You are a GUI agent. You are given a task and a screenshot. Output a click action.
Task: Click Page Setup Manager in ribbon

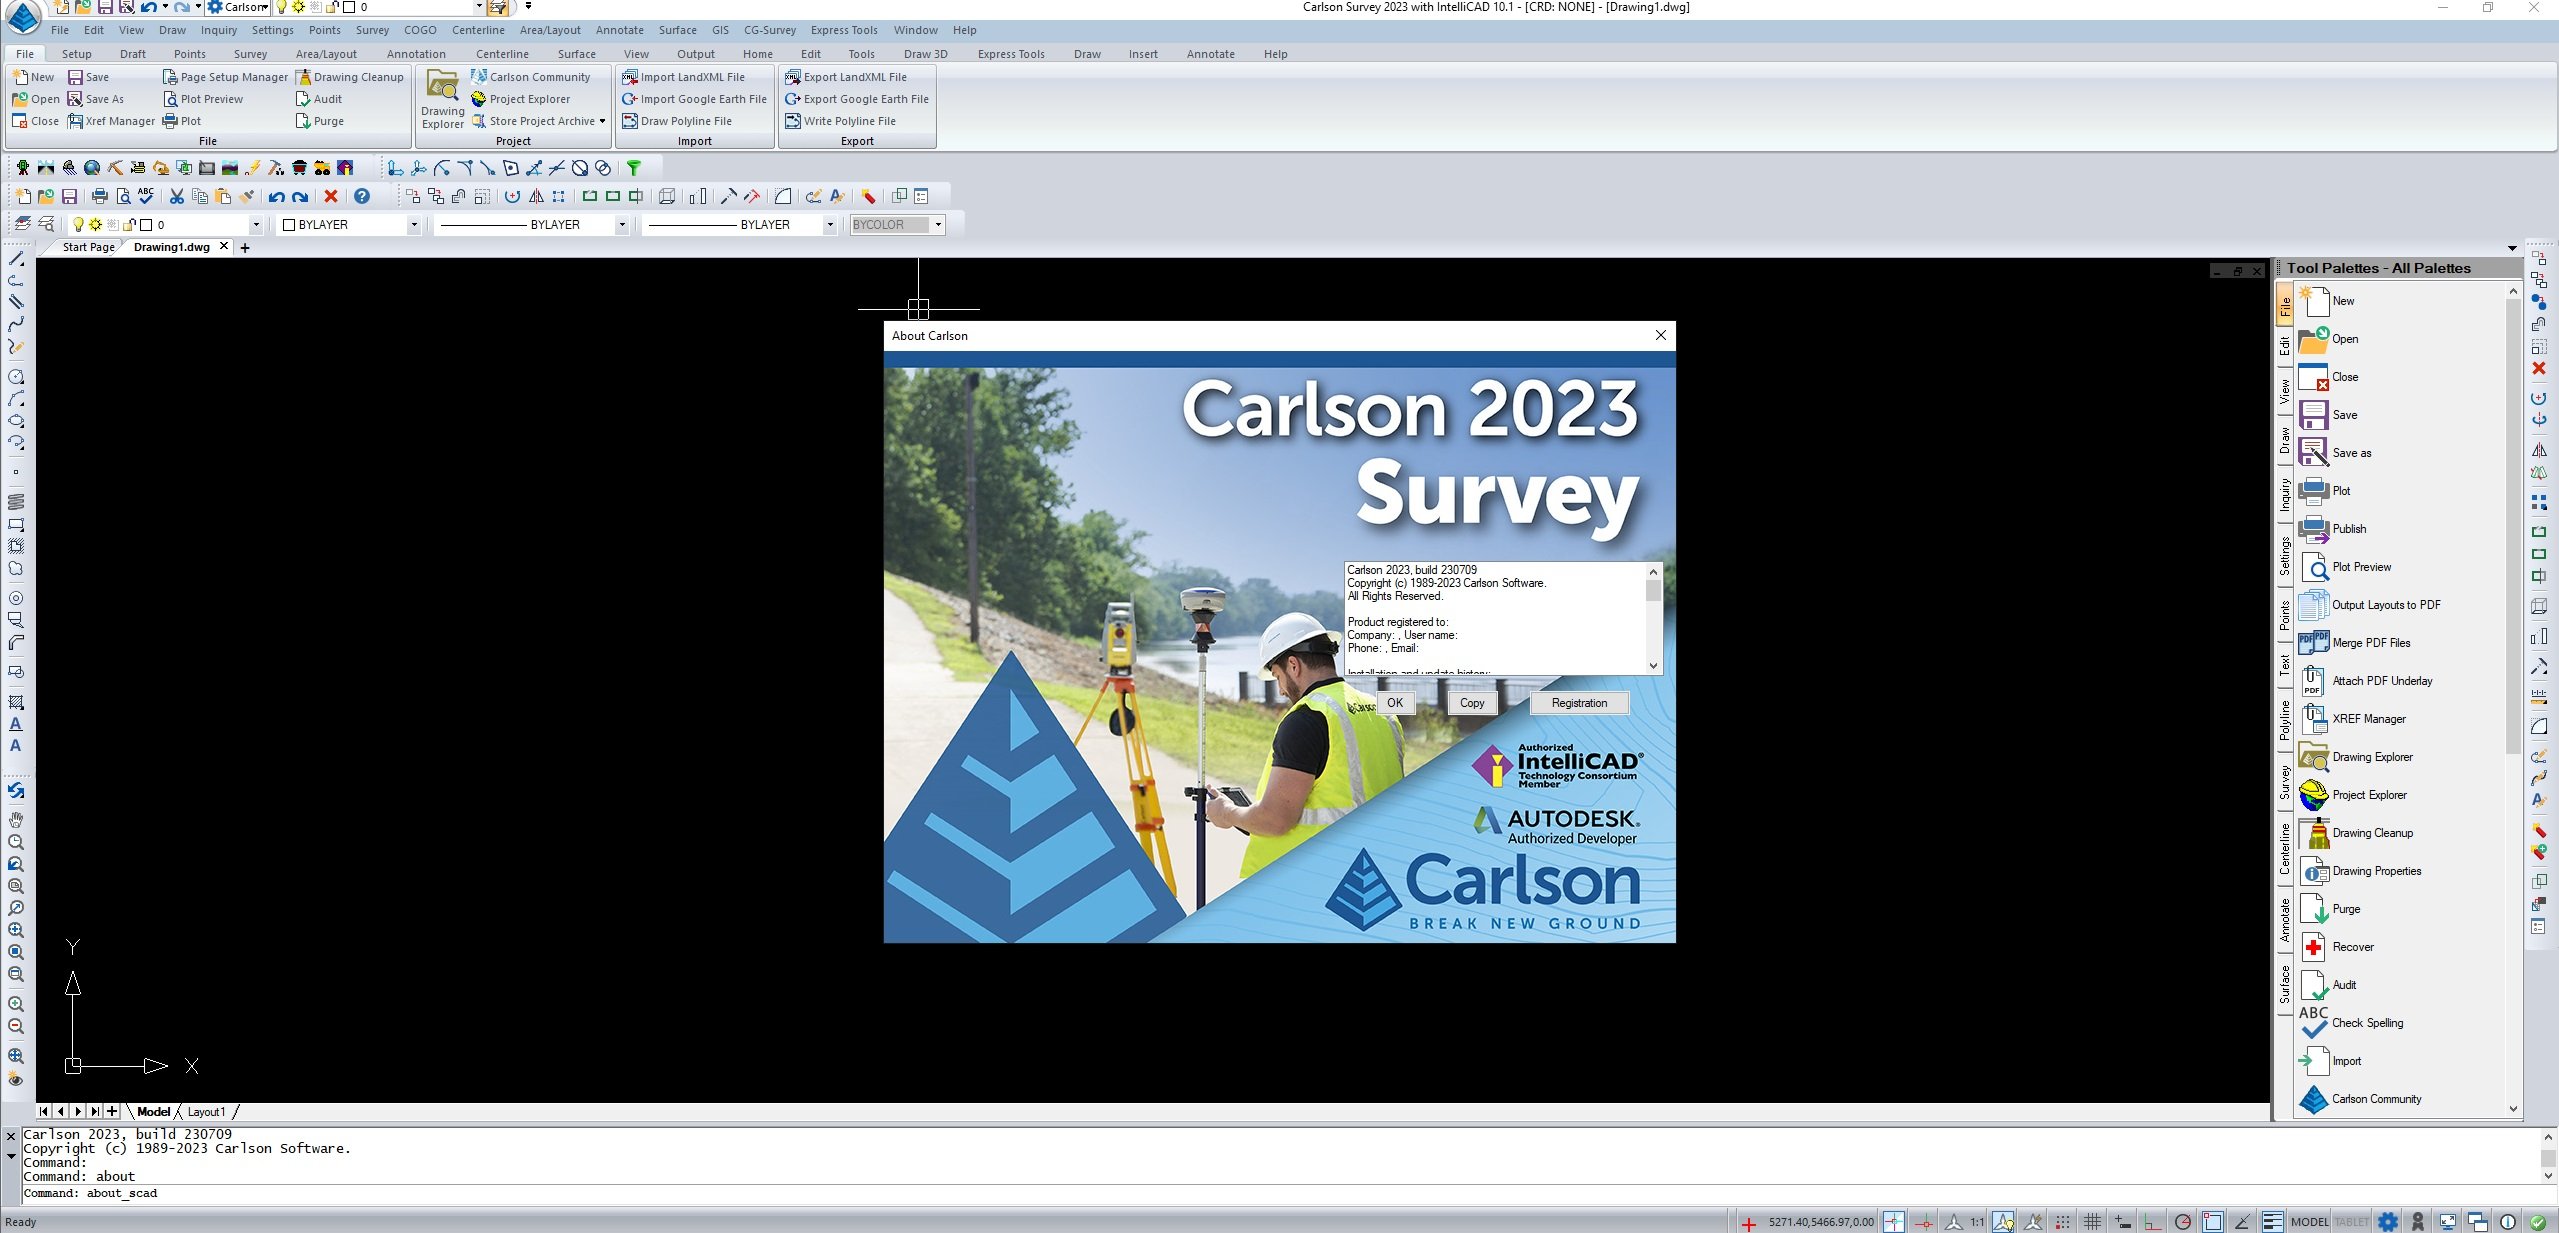pyautogui.click(x=224, y=77)
